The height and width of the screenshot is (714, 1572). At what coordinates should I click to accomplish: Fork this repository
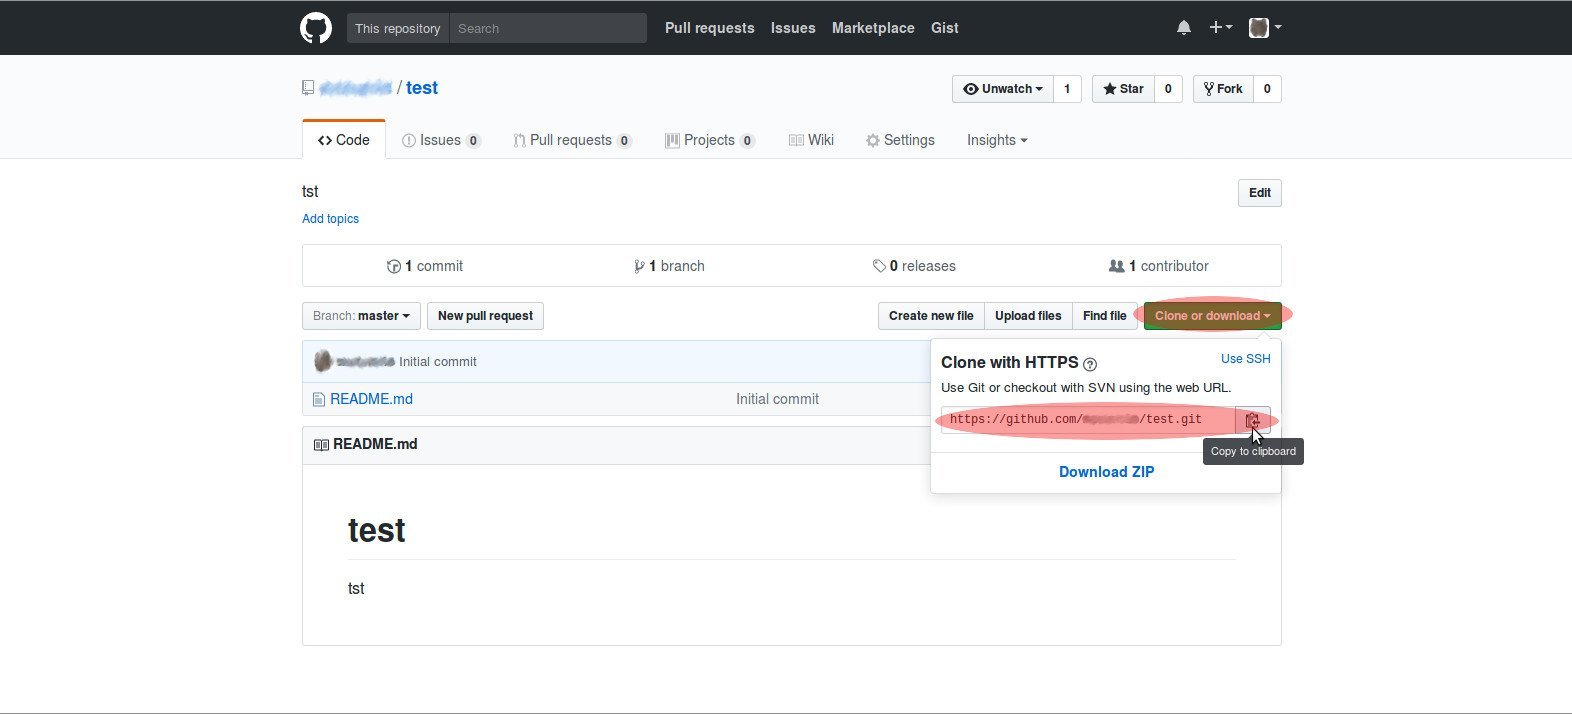click(x=1223, y=89)
